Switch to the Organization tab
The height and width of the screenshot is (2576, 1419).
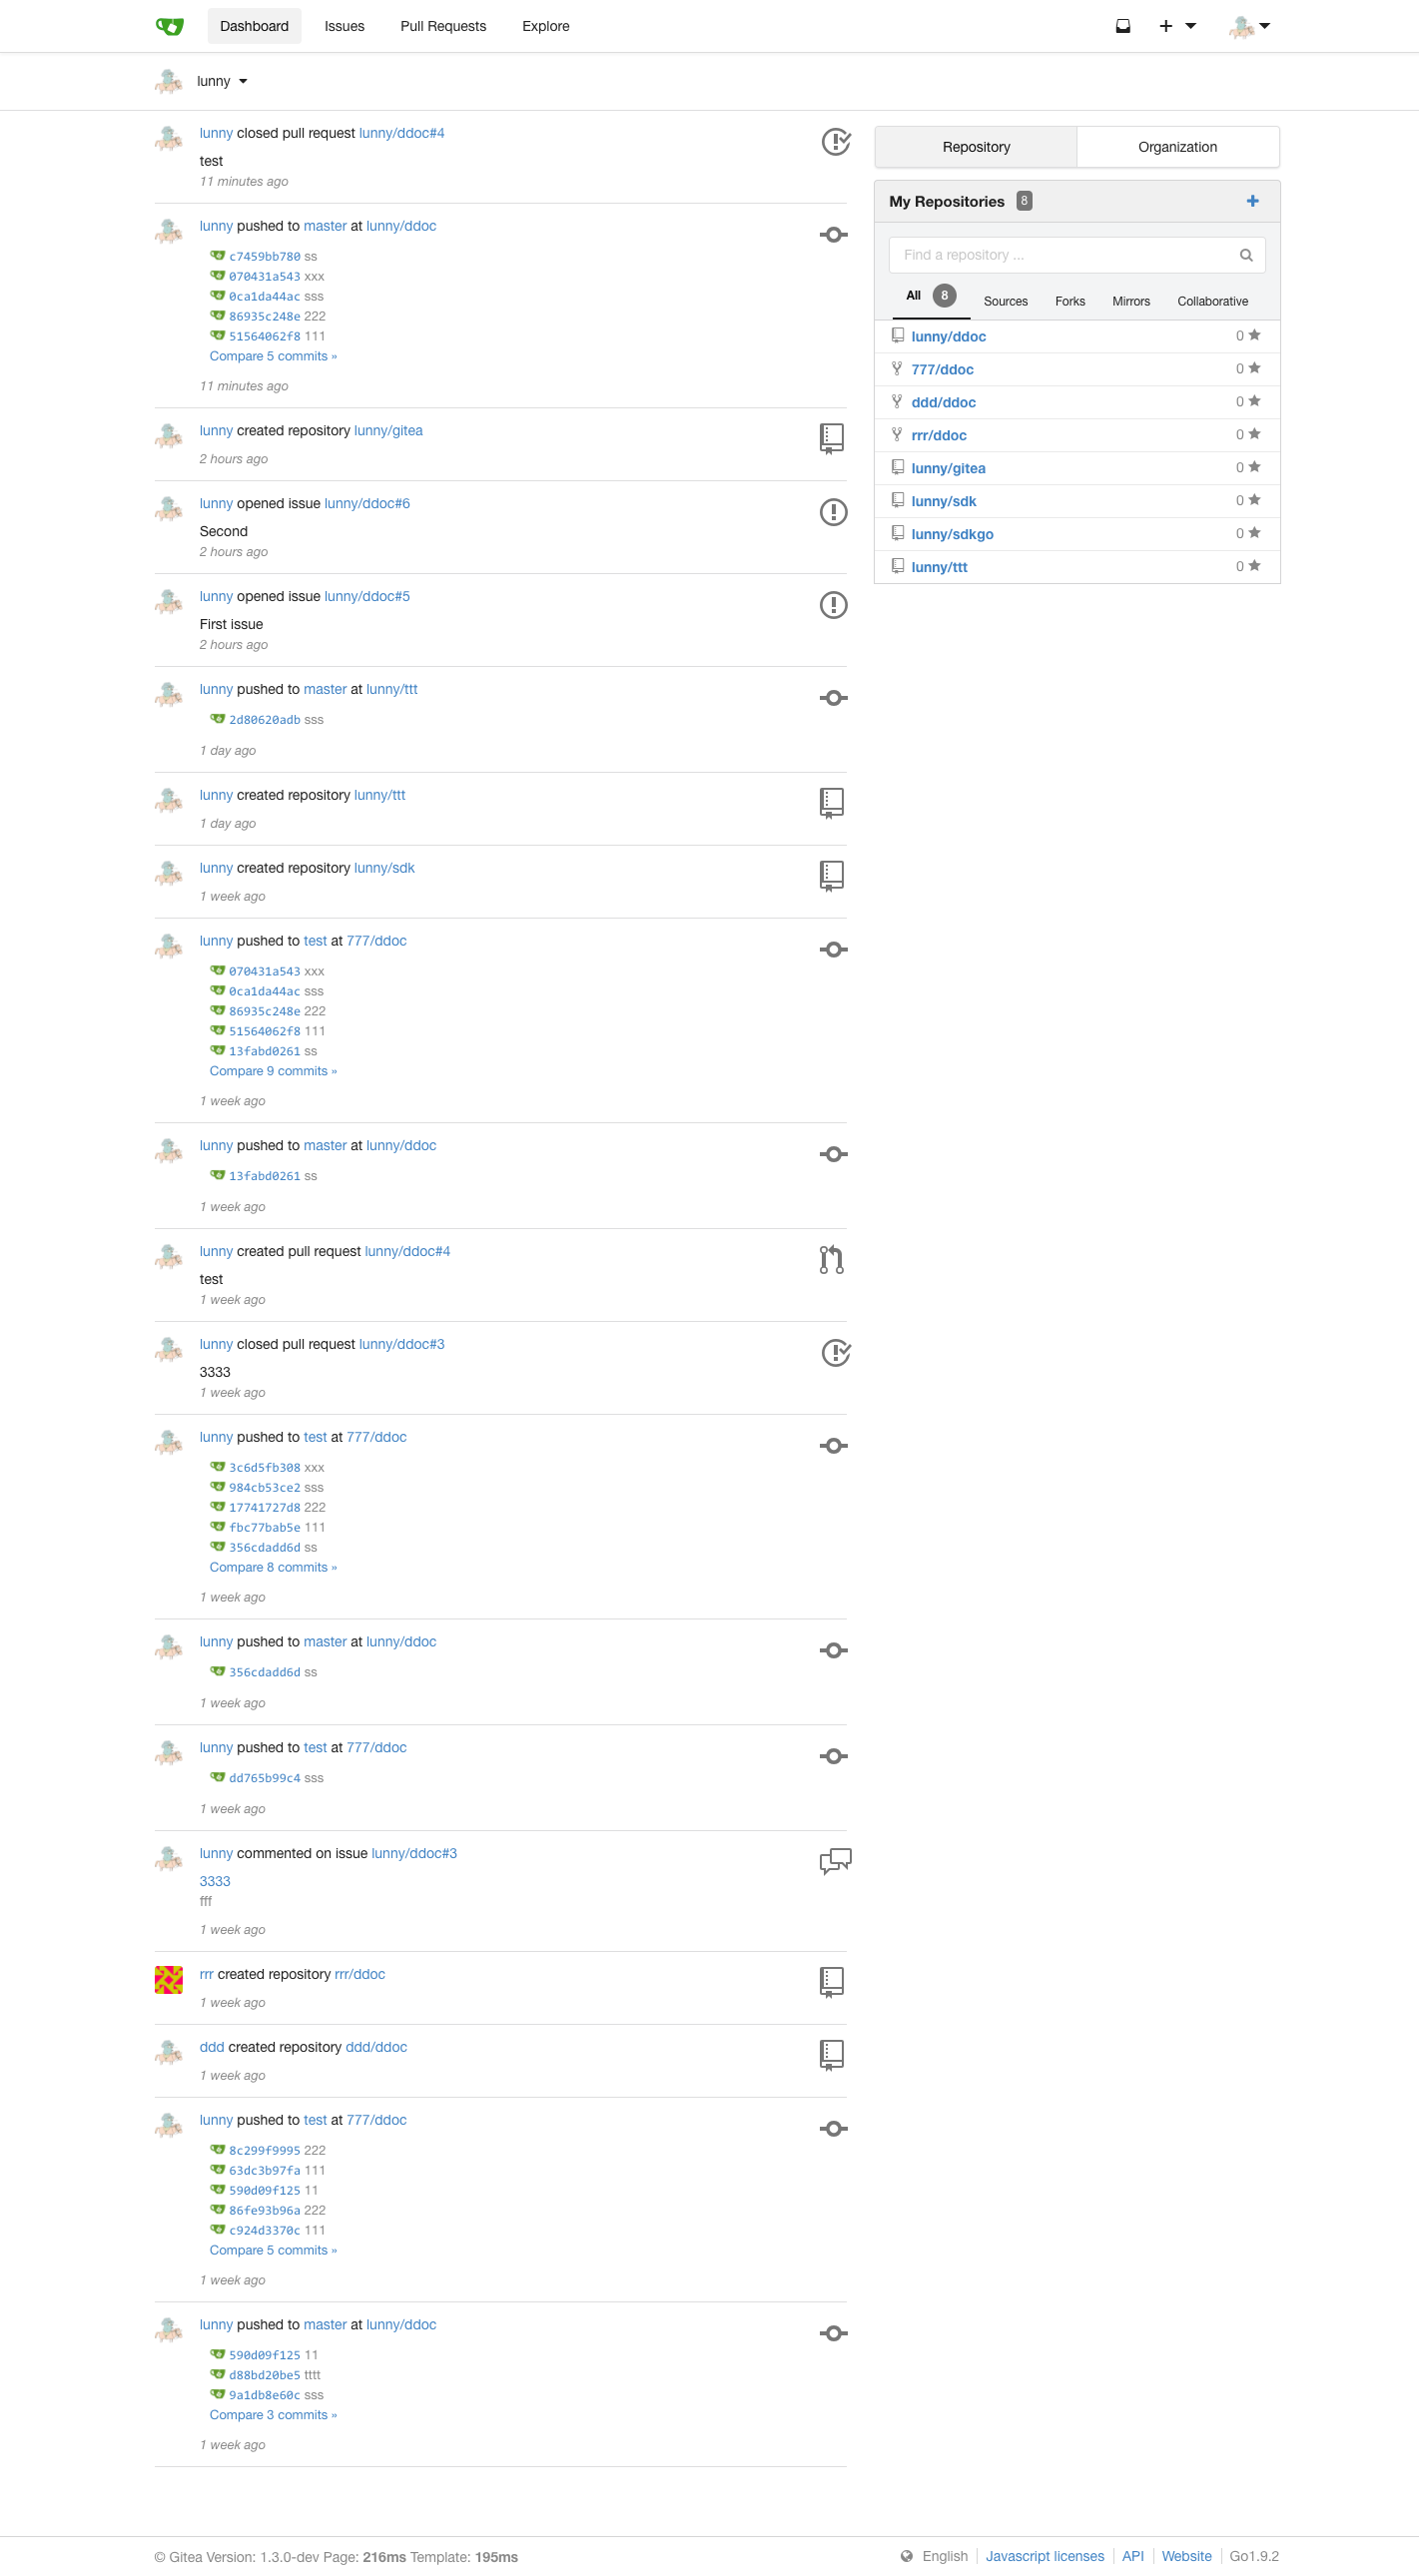[x=1177, y=147]
